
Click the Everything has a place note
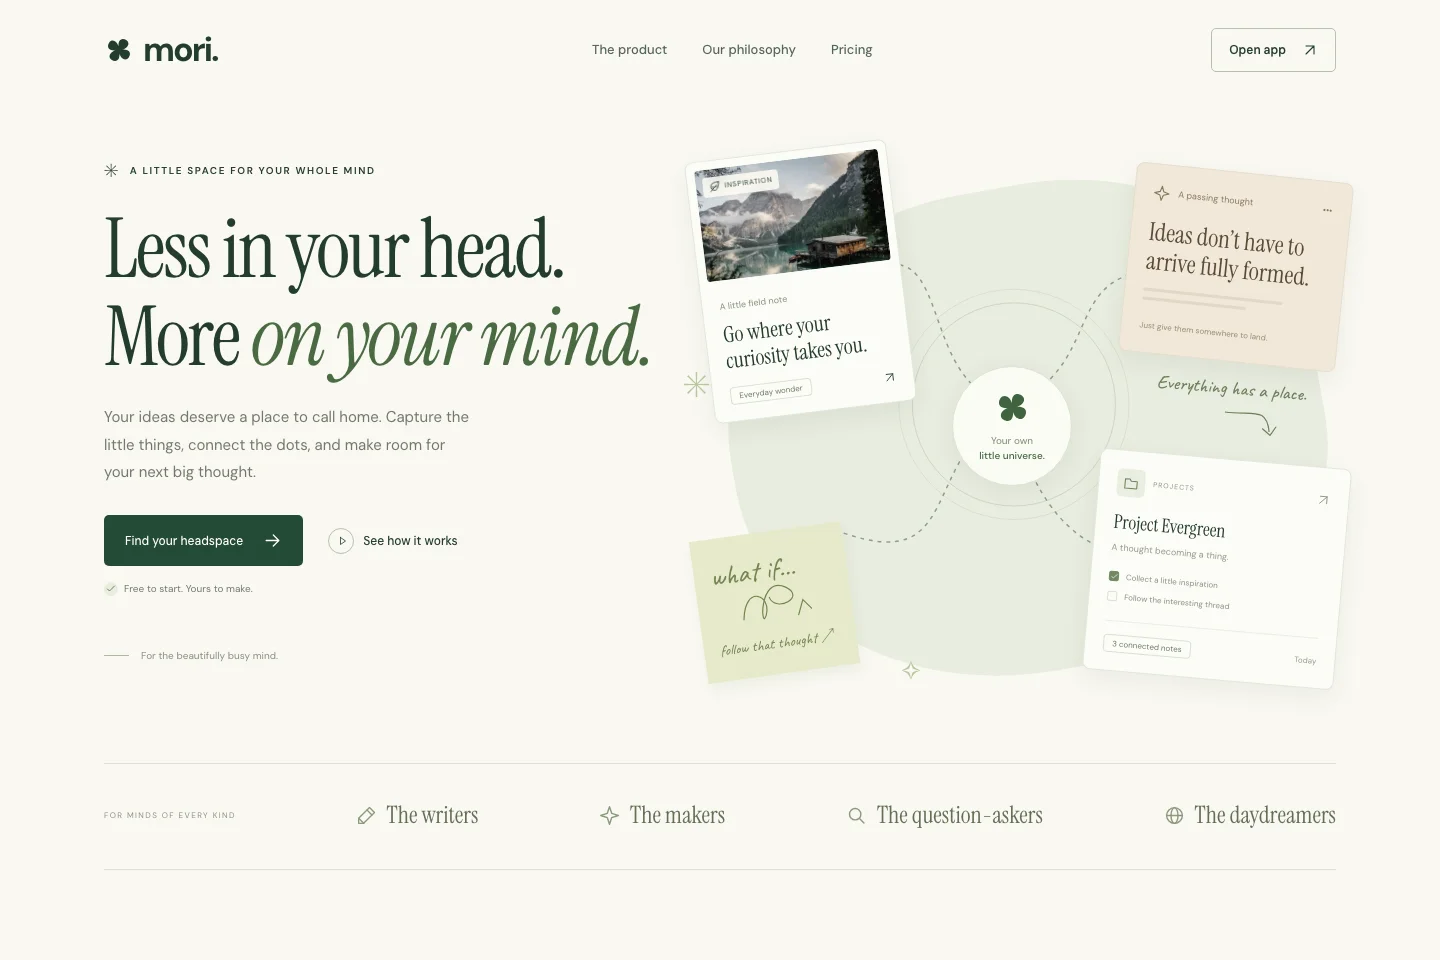1232,388
